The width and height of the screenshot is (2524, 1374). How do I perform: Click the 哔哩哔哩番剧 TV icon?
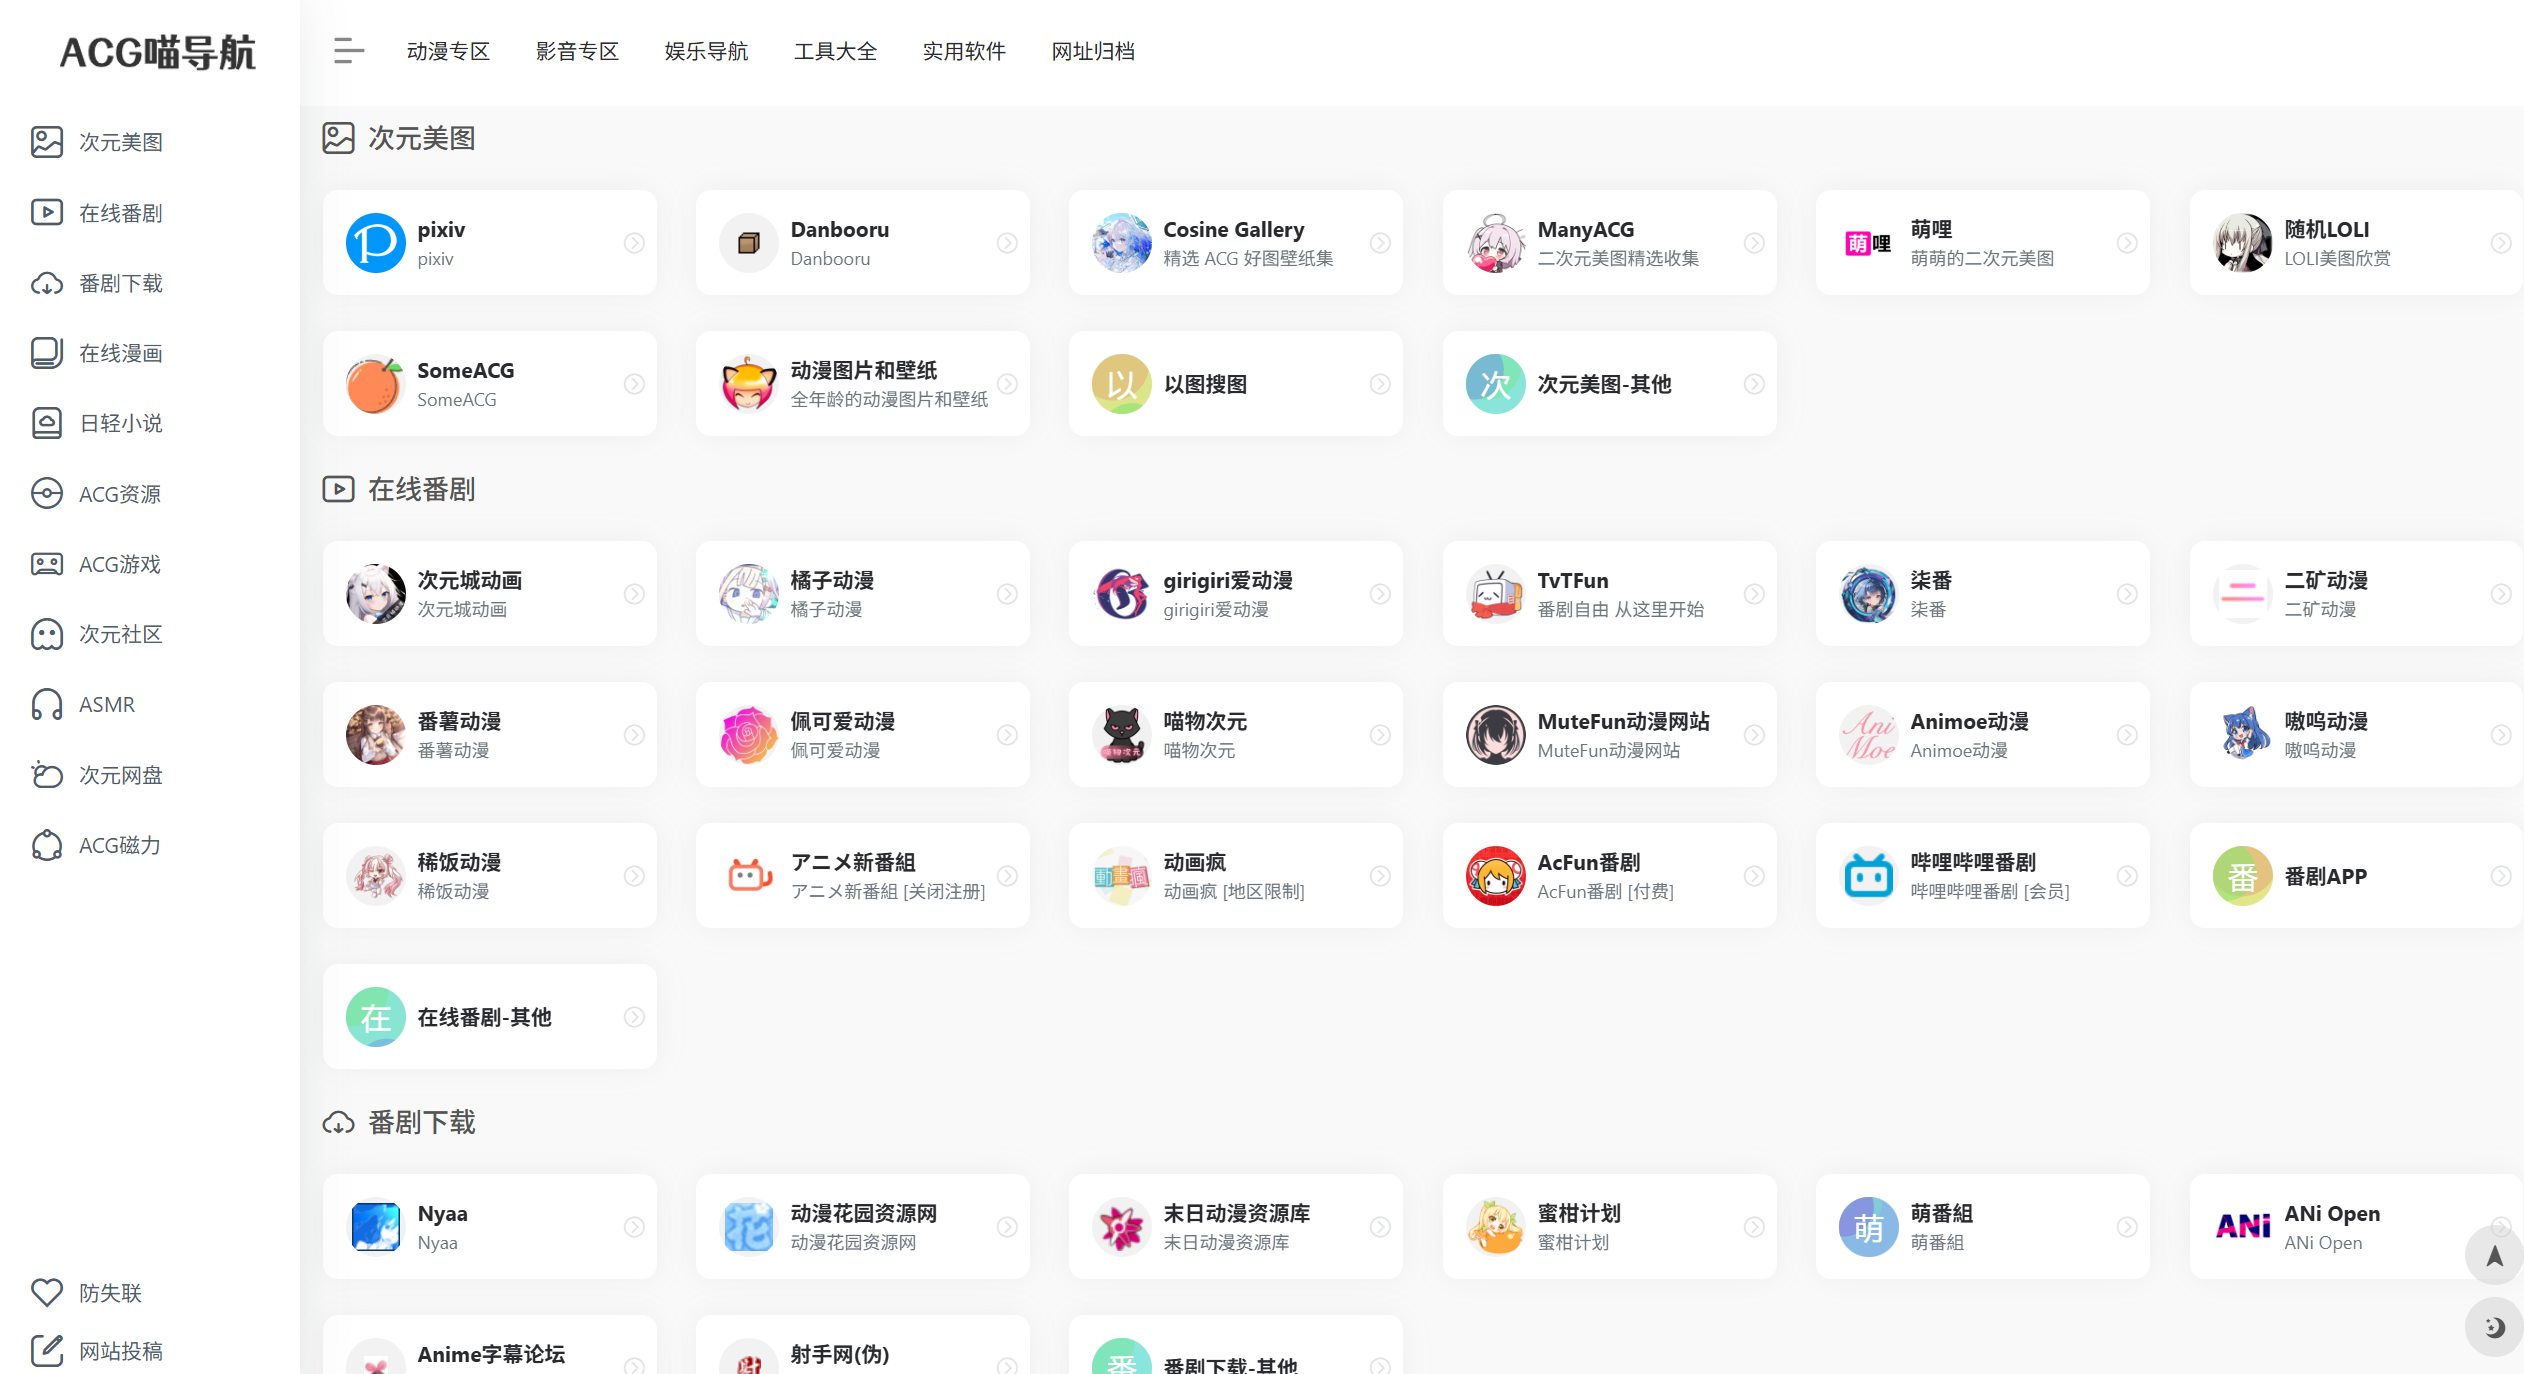click(1868, 876)
